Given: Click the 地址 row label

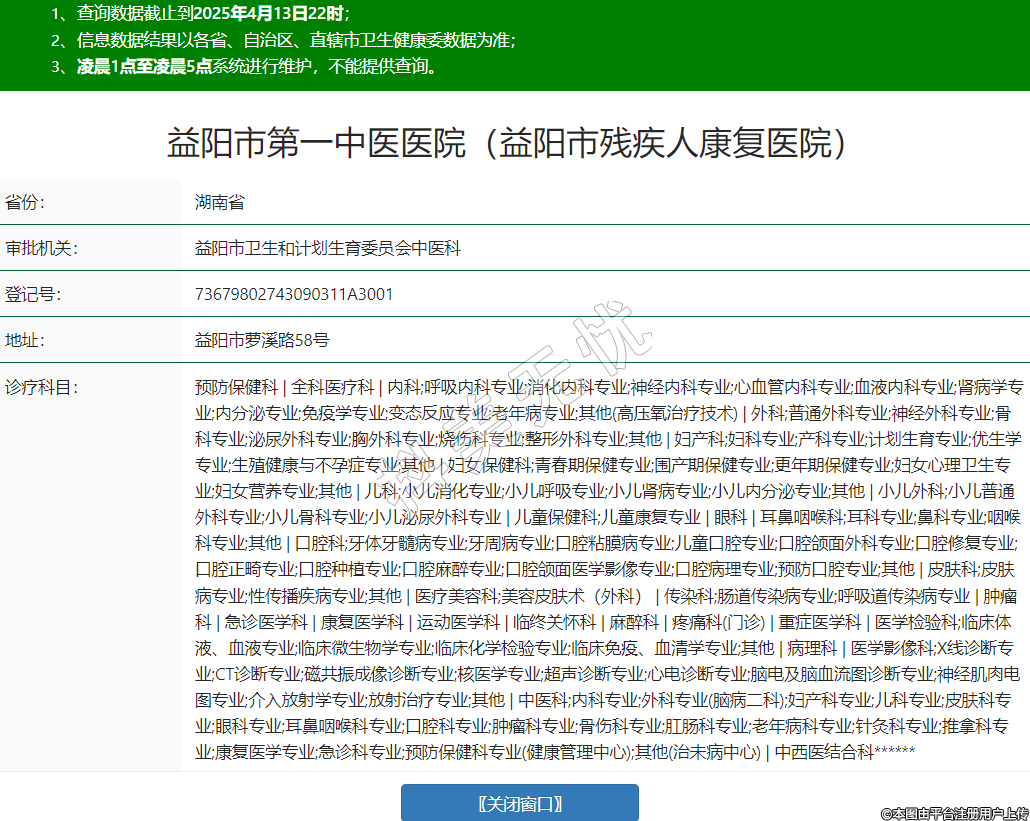Looking at the screenshot, I should click(x=25, y=340).
